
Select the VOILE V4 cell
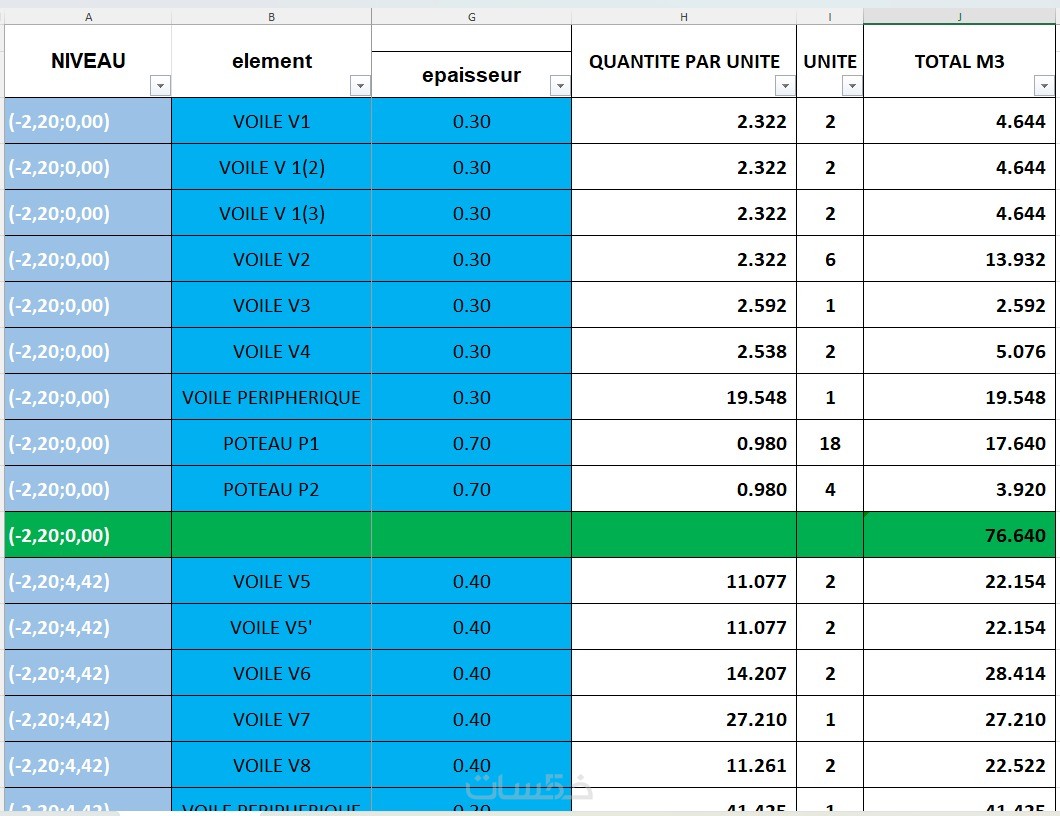click(x=271, y=351)
